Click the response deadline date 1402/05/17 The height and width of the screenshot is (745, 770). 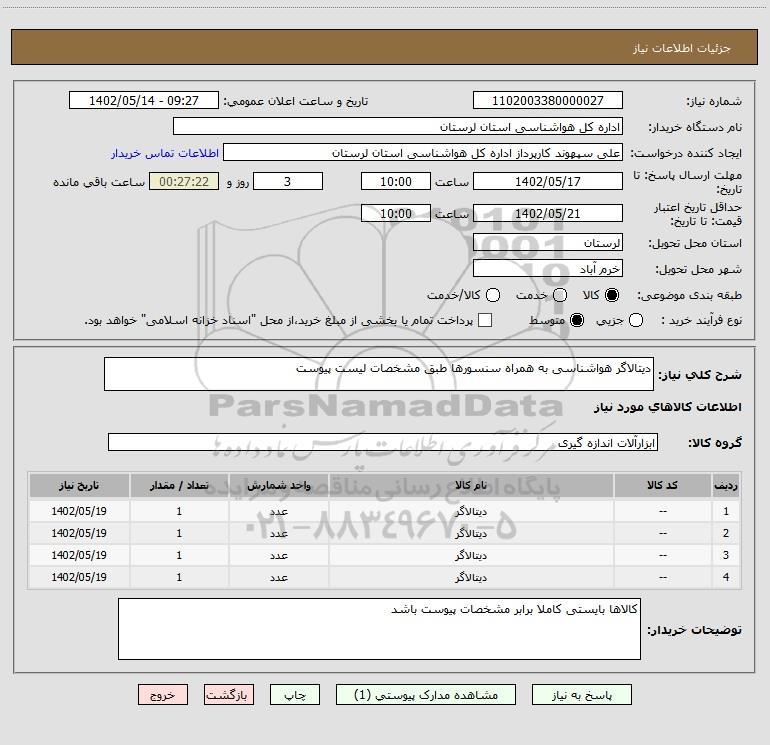pos(548,182)
